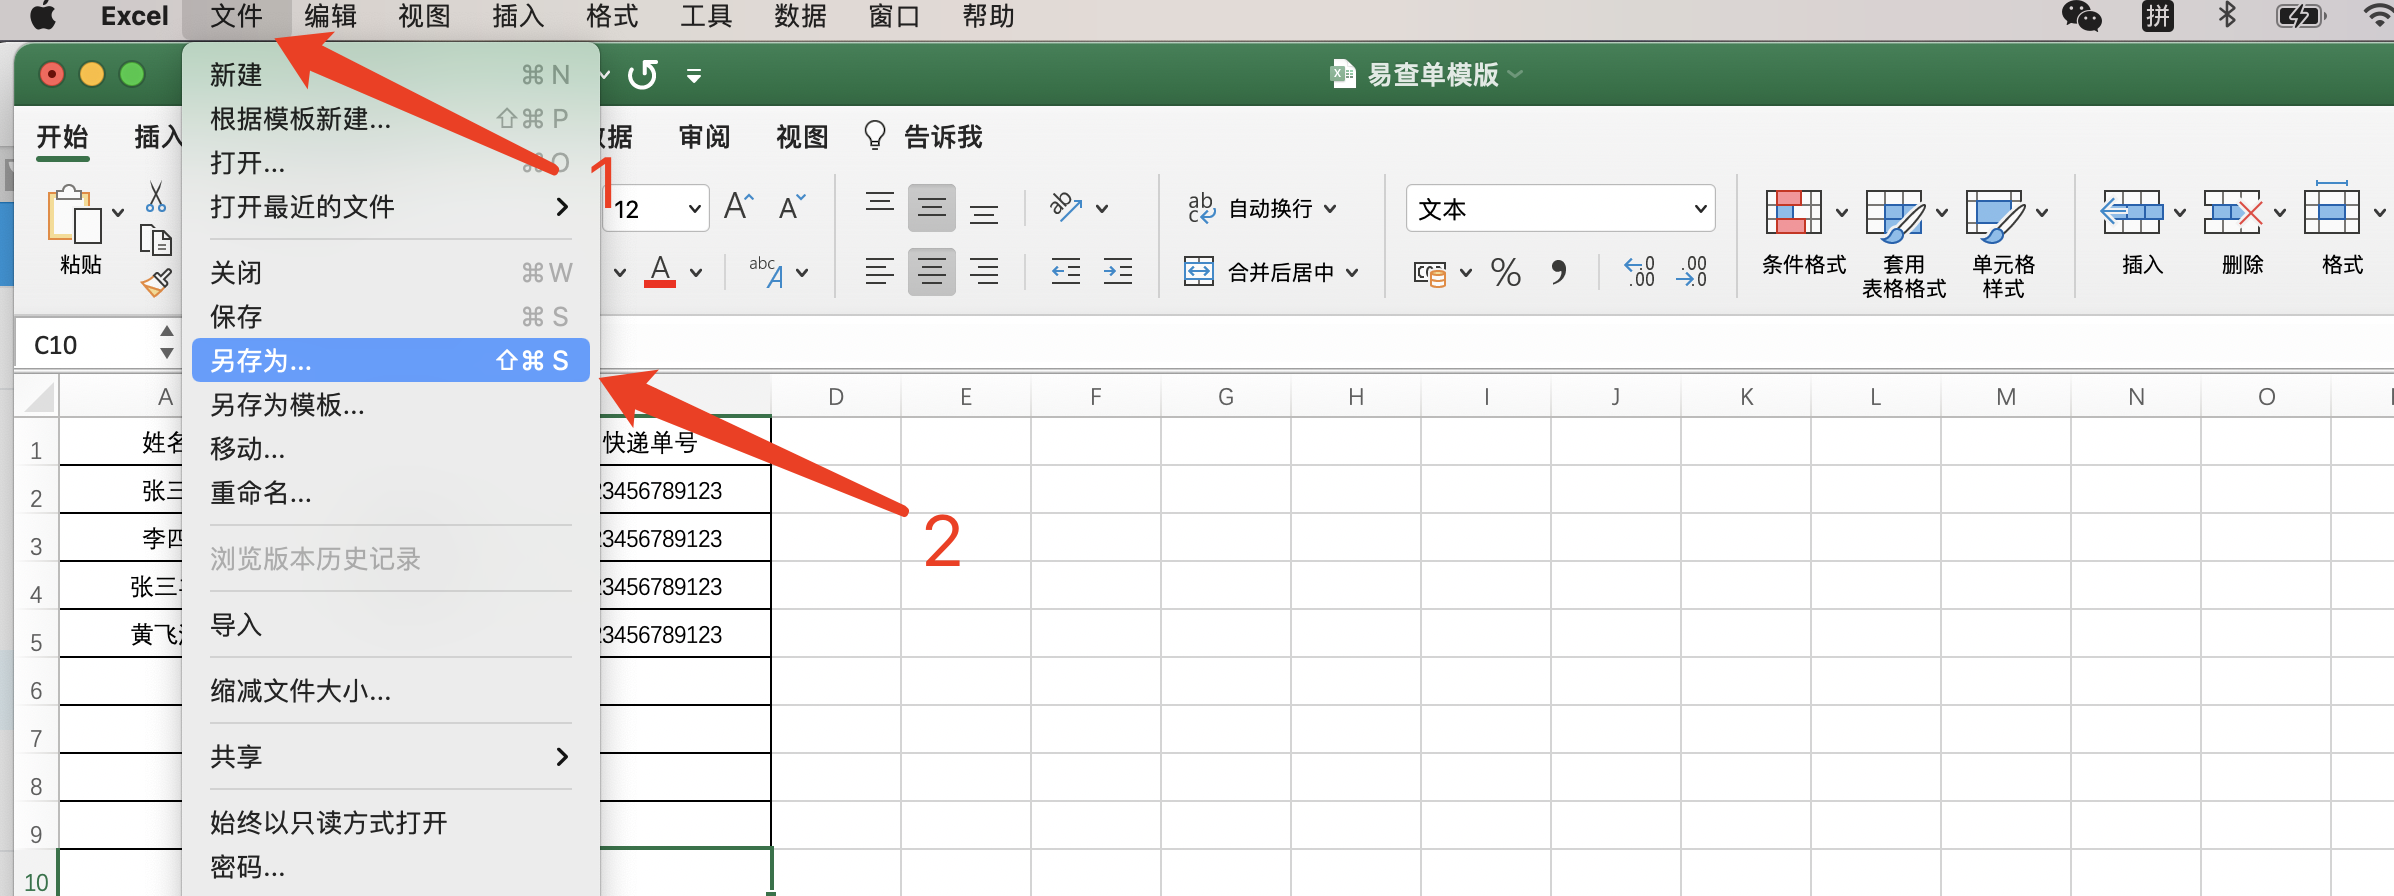Image resolution: width=2394 pixels, height=896 pixels.
Task: Apply percent style
Action: pos(1505,272)
